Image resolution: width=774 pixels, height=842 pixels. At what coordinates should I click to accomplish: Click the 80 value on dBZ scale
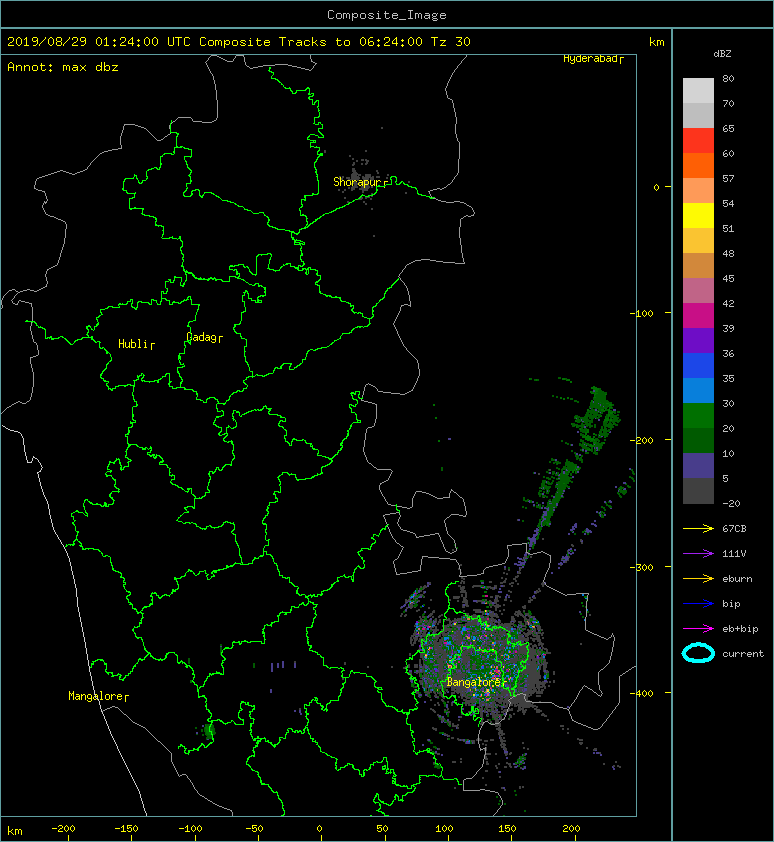point(728,78)
